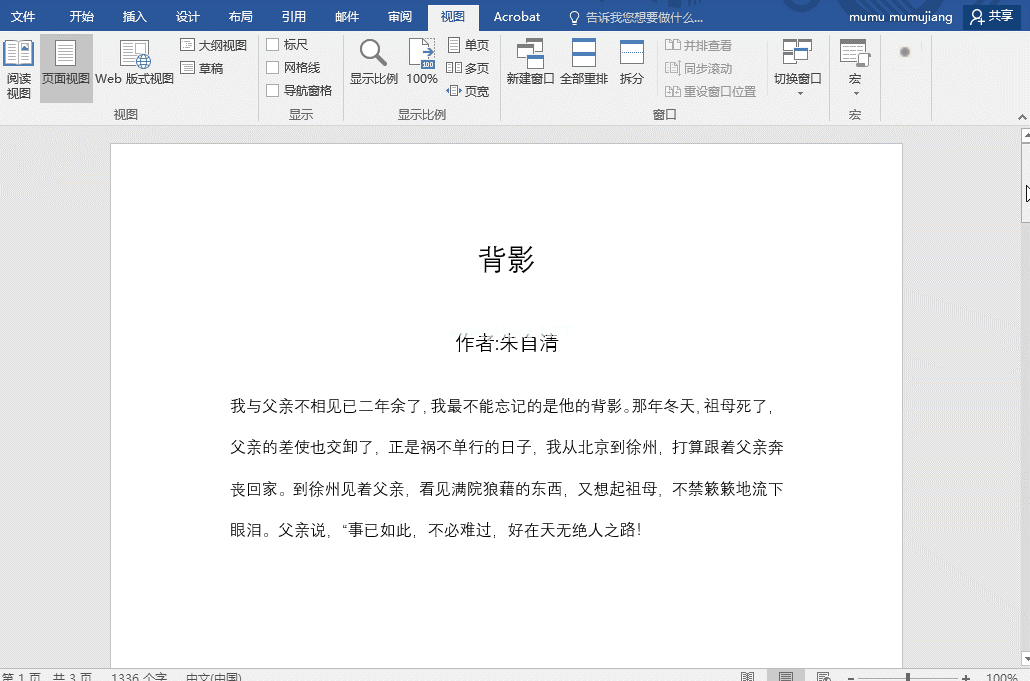Click the zoom slider handle
1030x681 pixels.
pyautogui.click(x=908, y=677)
